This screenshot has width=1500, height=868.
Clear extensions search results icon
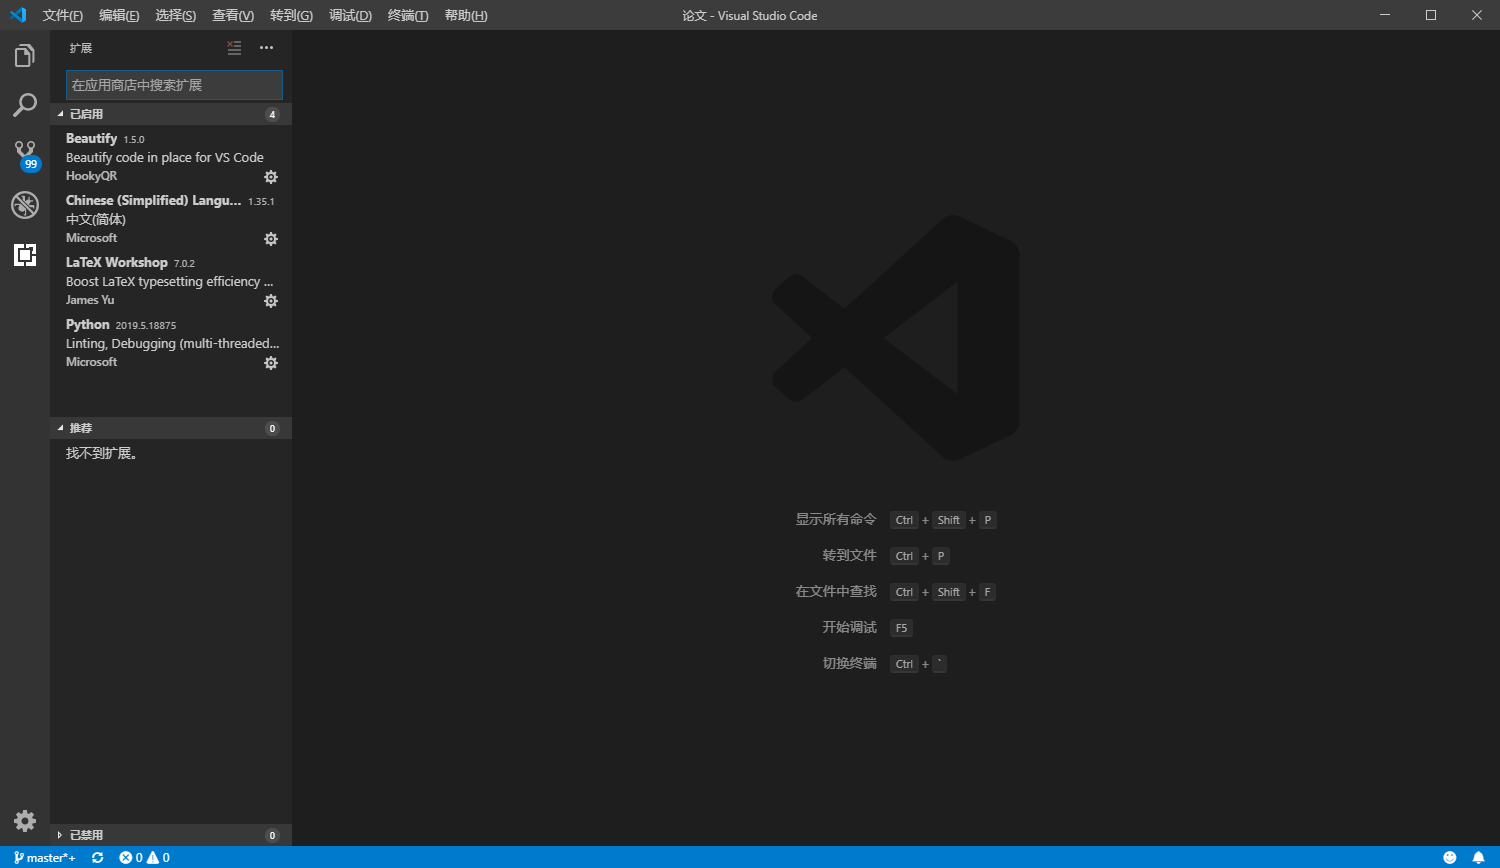click(x=234, y=48)
